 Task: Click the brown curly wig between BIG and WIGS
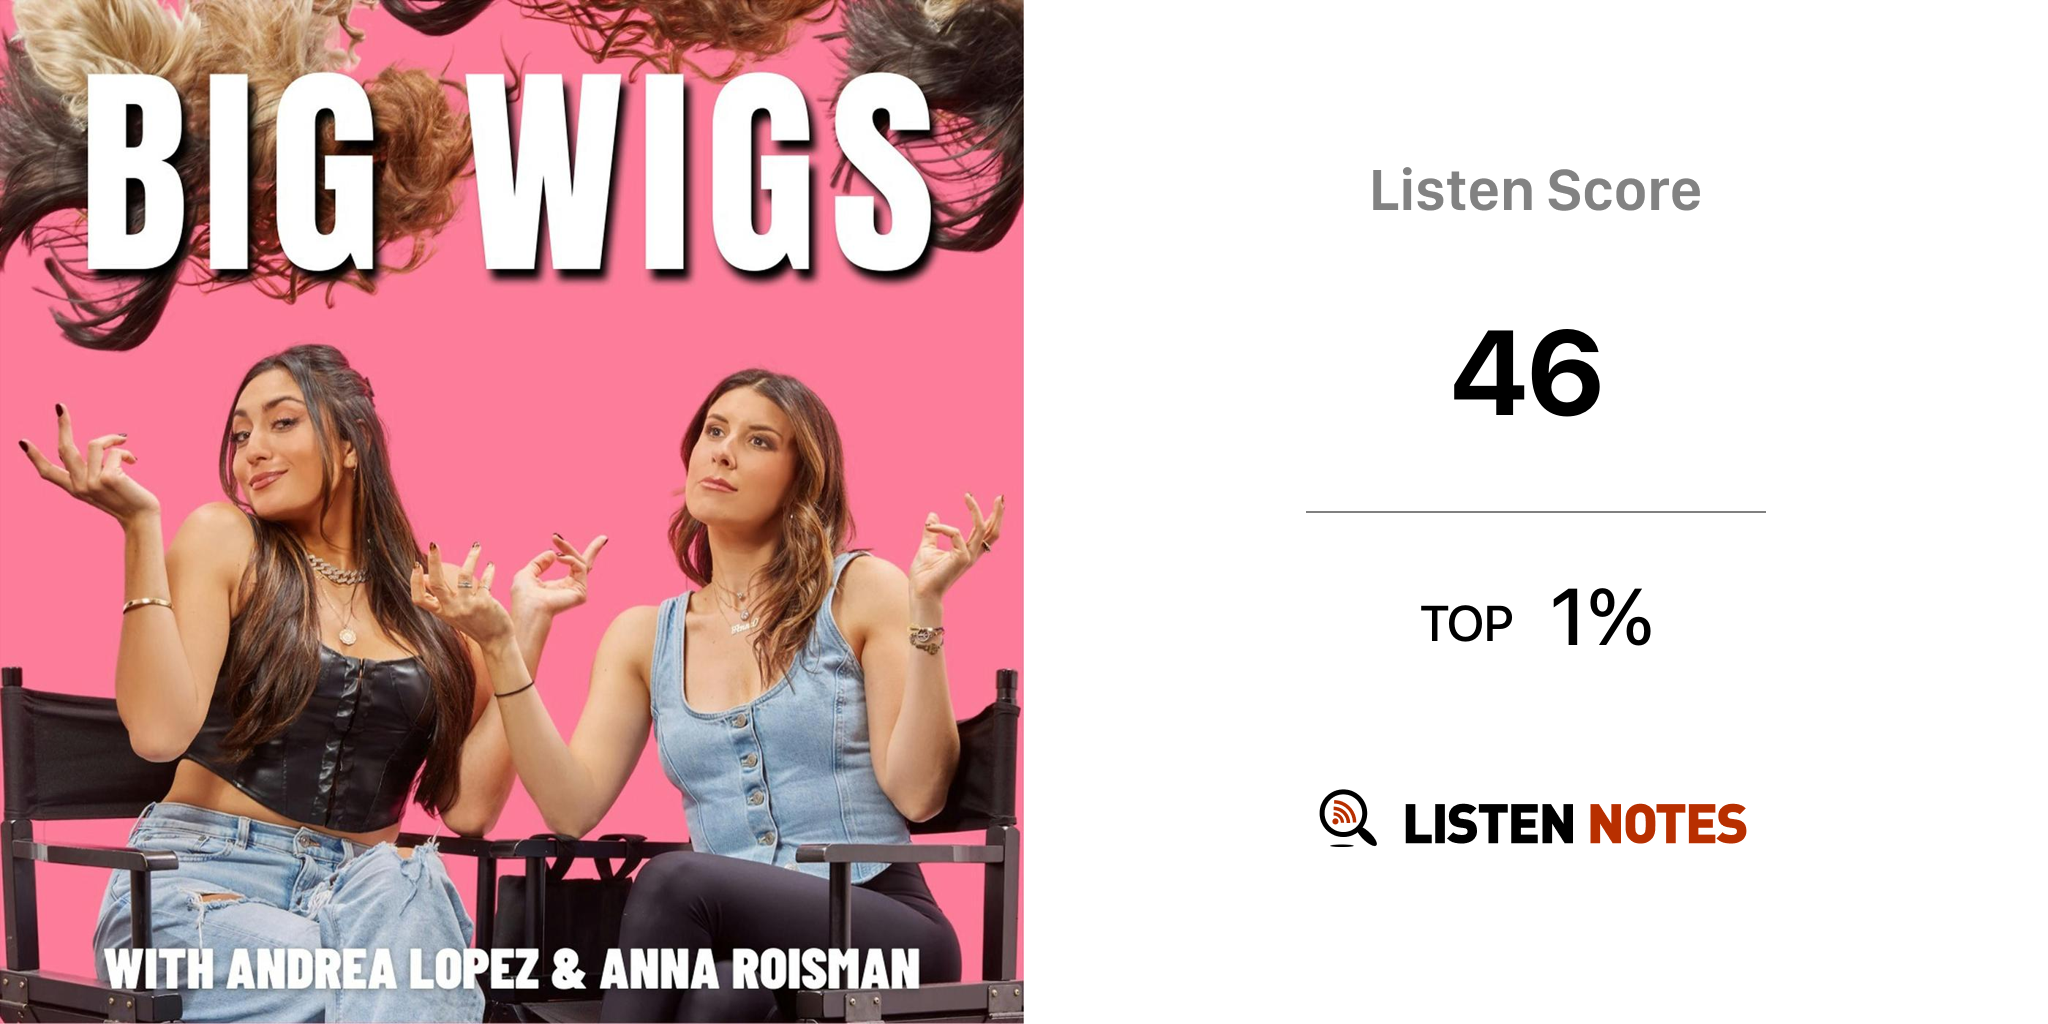(425, 140)
